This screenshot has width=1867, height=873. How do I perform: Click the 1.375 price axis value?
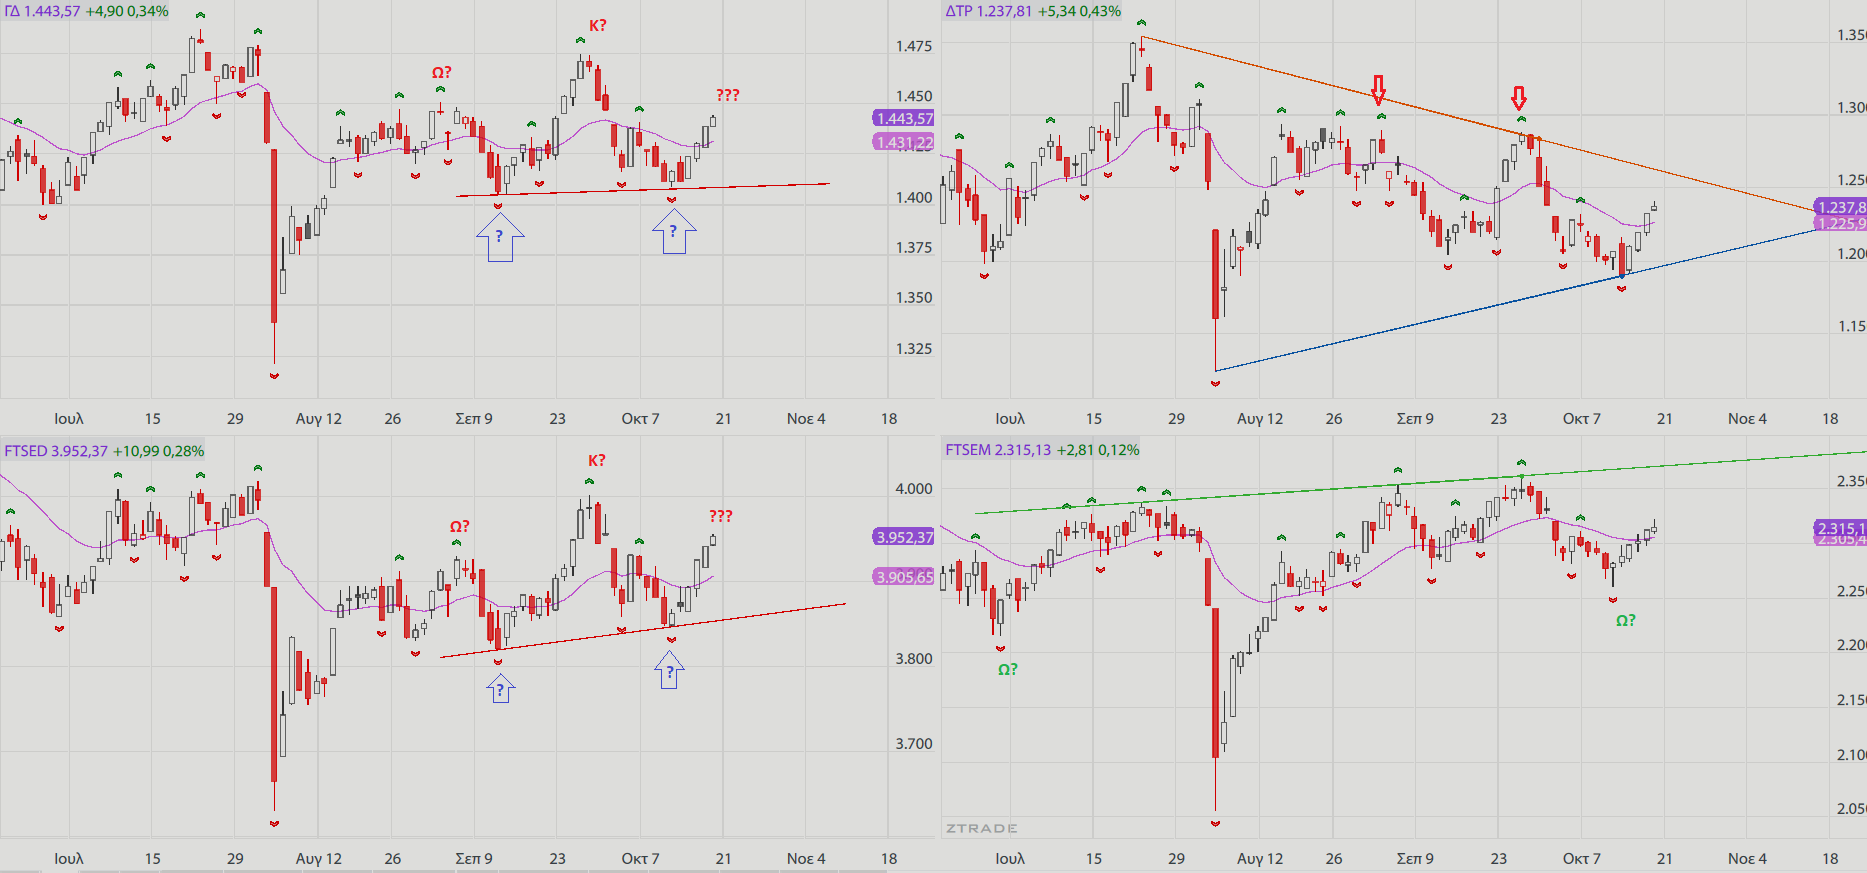point(914,247)
